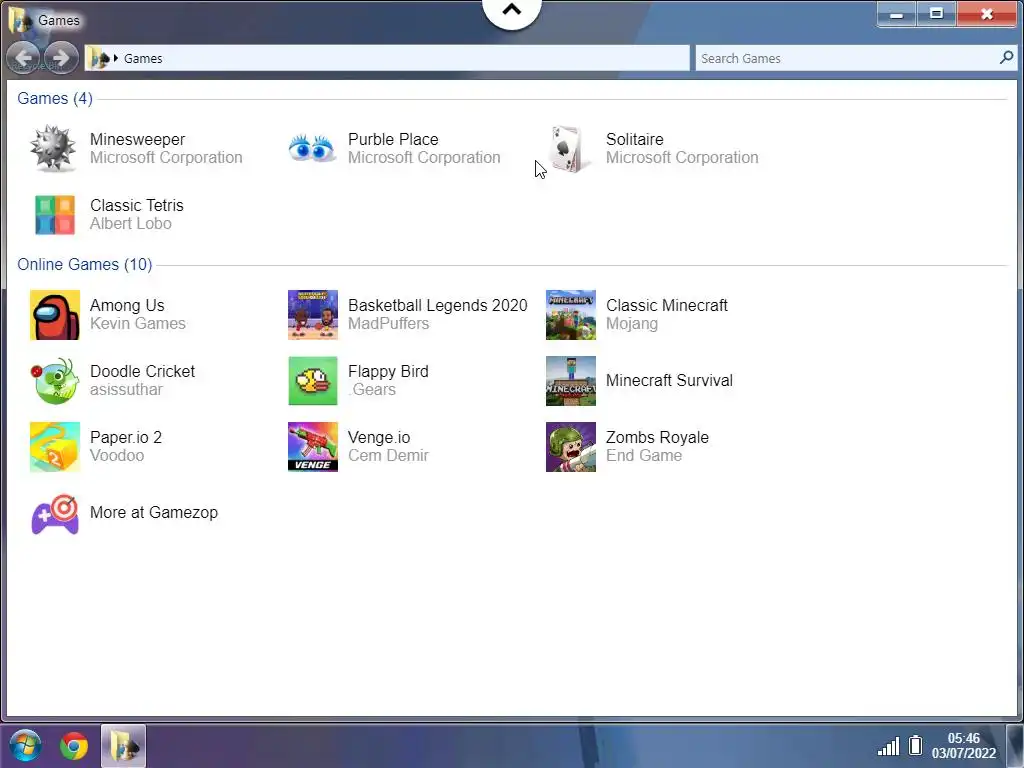Go forward with the right arrow button
The image size is (1024, 768).
click(61, 58)
